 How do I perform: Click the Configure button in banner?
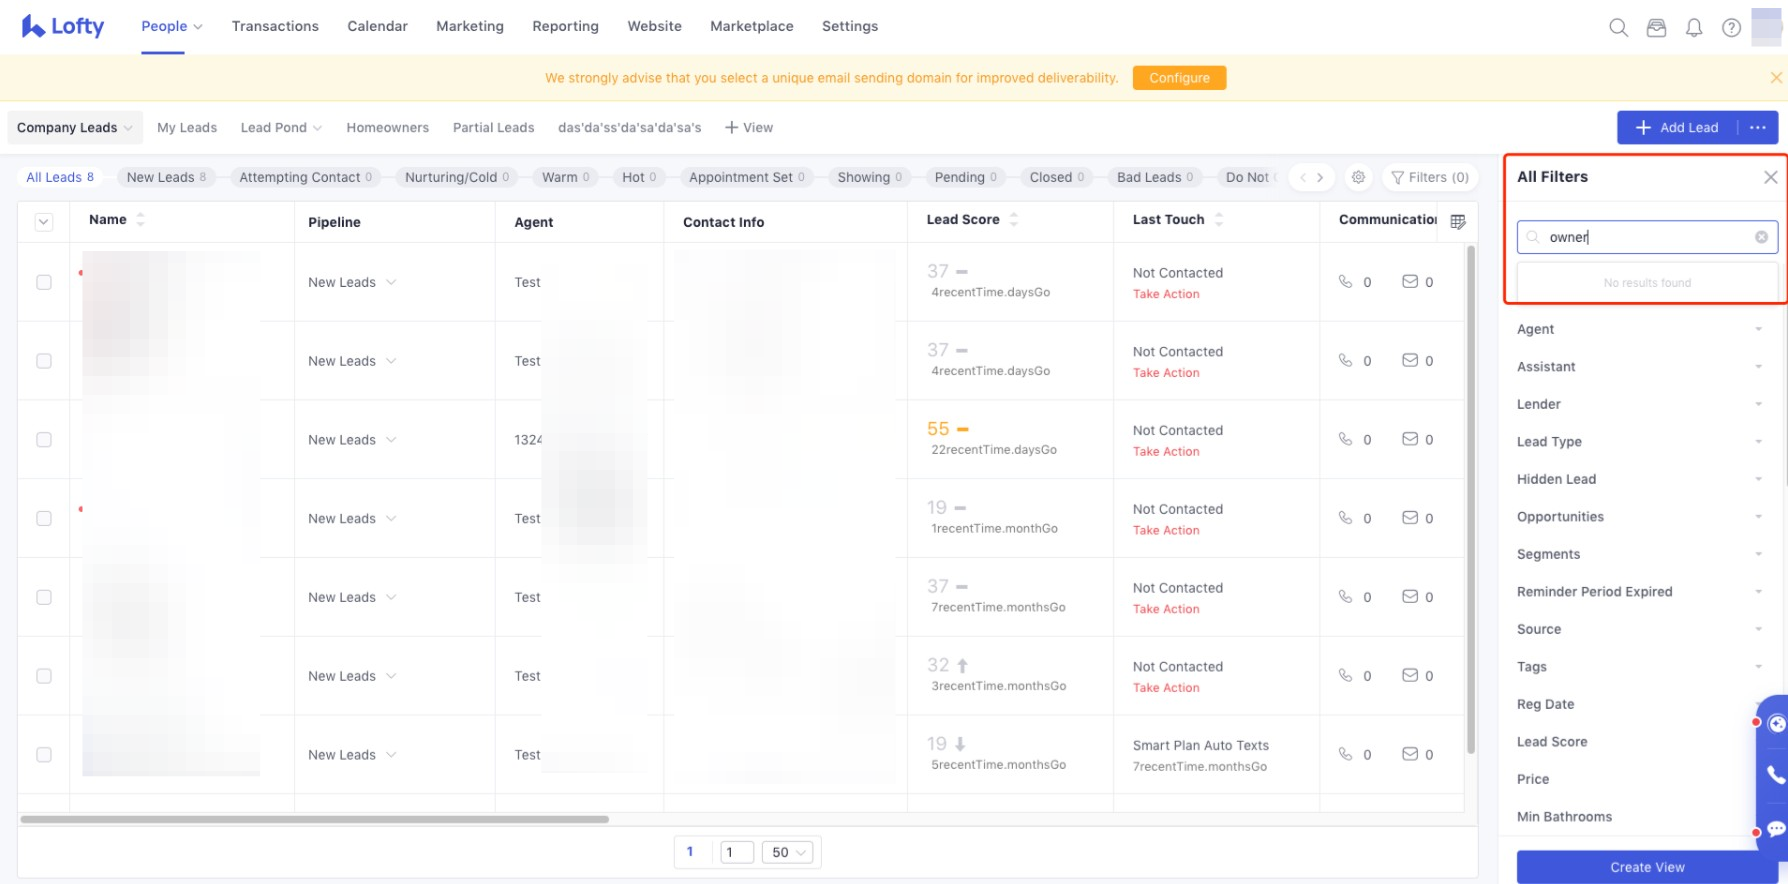(1179, 78)
